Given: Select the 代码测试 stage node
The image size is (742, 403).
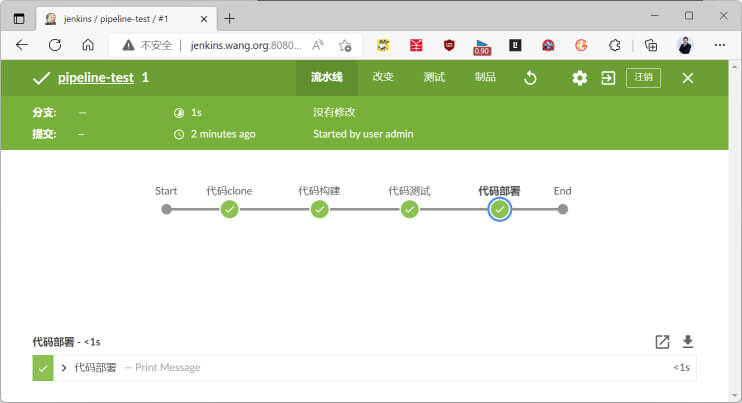Looking at the screenshot, I should click(409, 209).
